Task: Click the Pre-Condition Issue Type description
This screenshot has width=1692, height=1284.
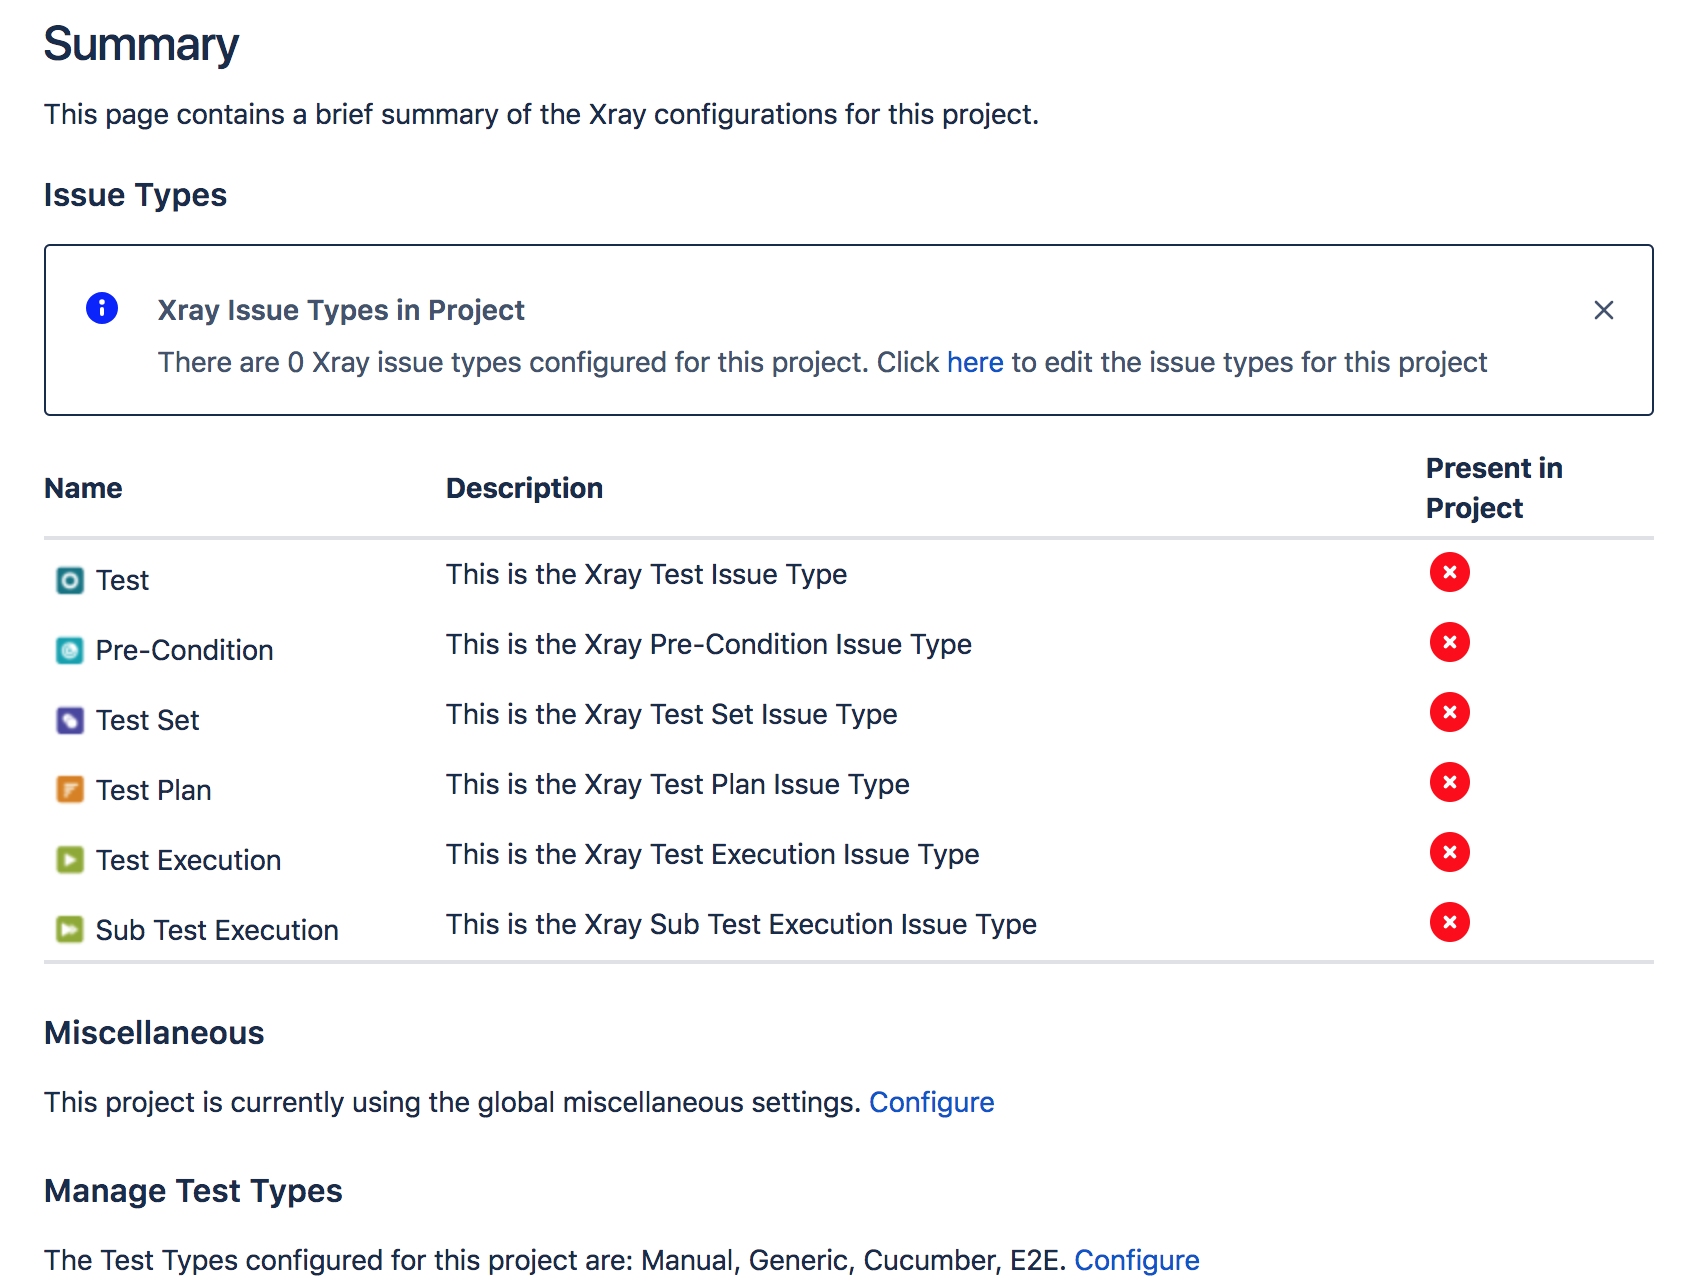Action: tap(709, 644)
